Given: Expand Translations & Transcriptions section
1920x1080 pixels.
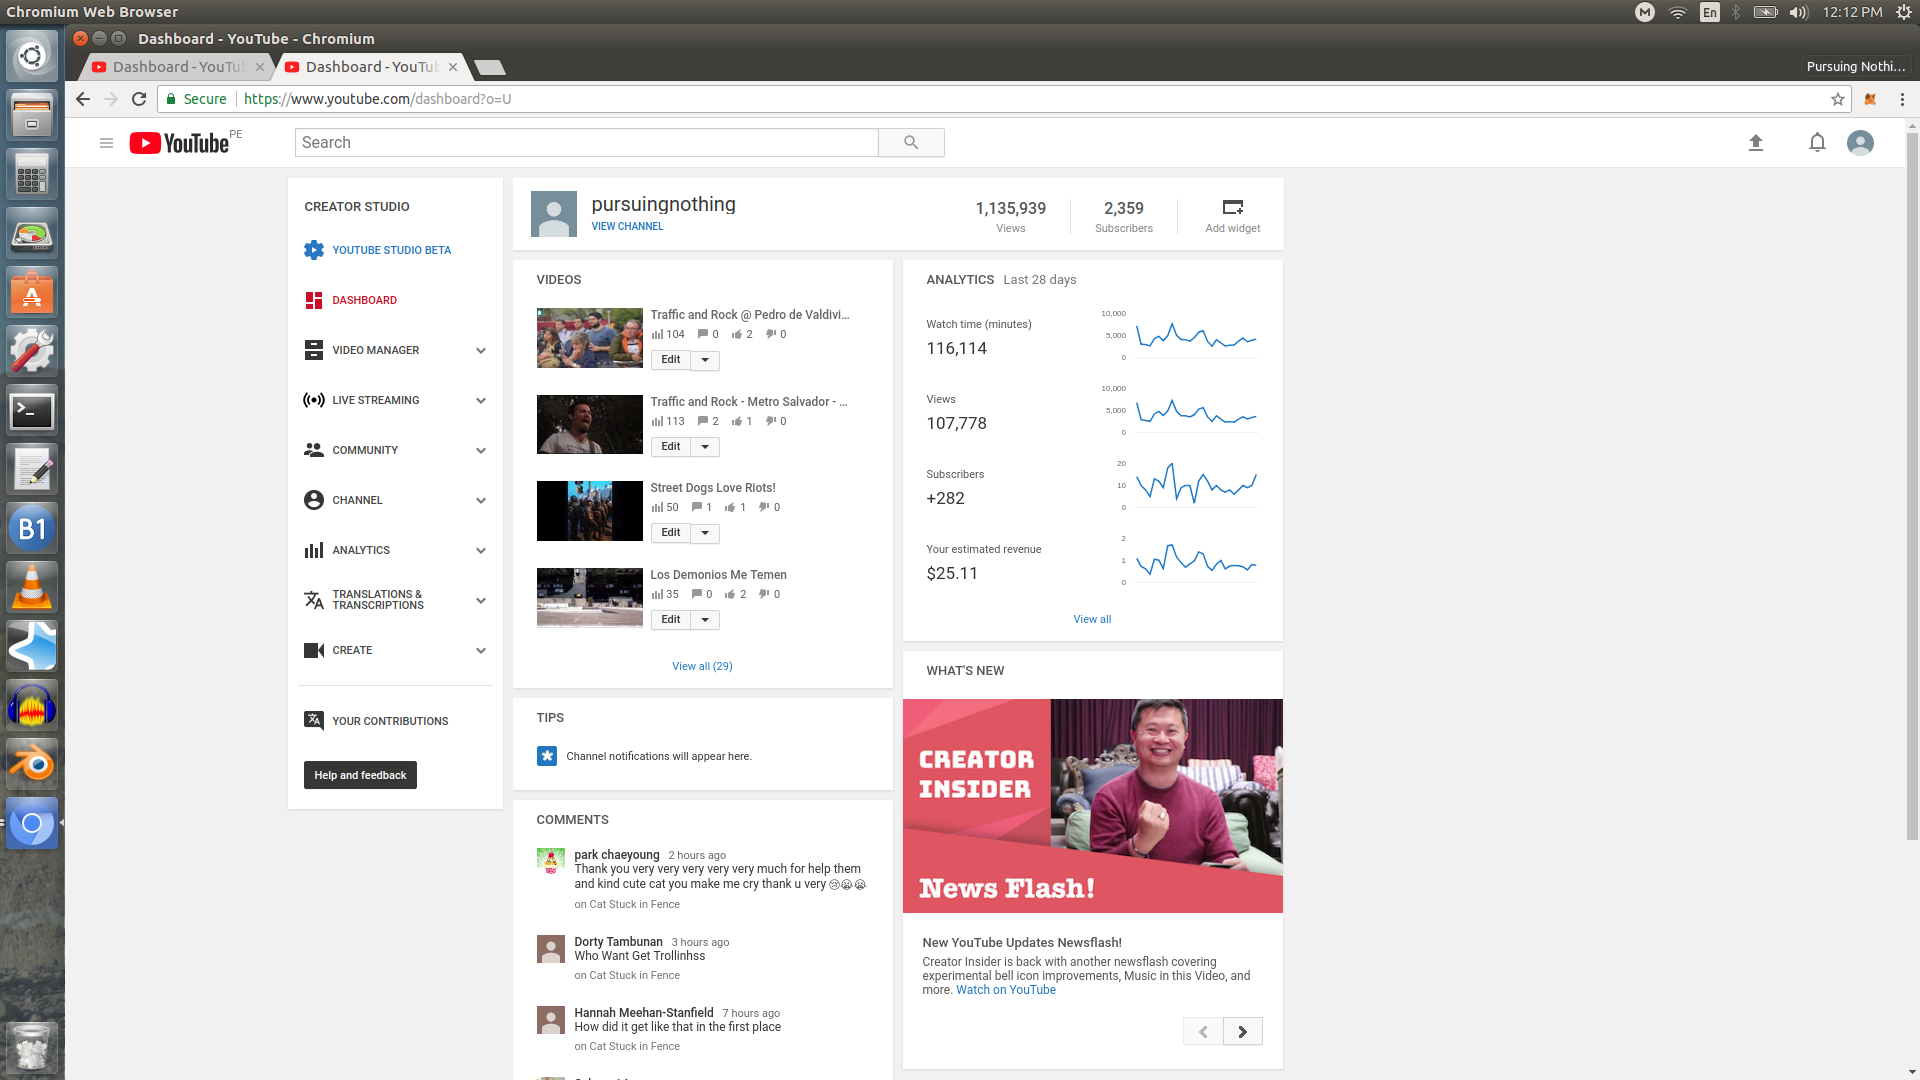Looking at the screenshot, I should point(481,600).
